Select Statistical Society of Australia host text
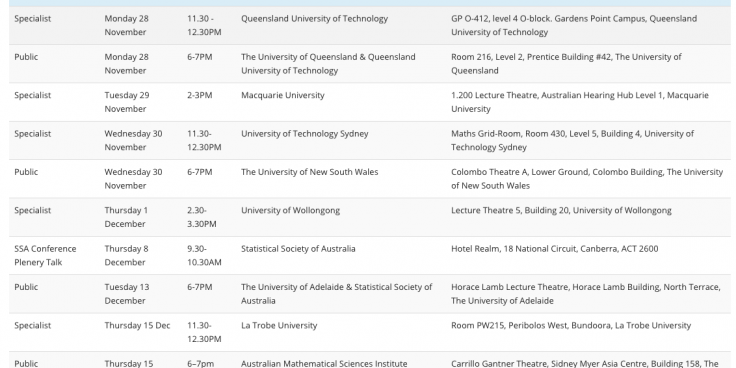736x368 pixels. point(298,249)
